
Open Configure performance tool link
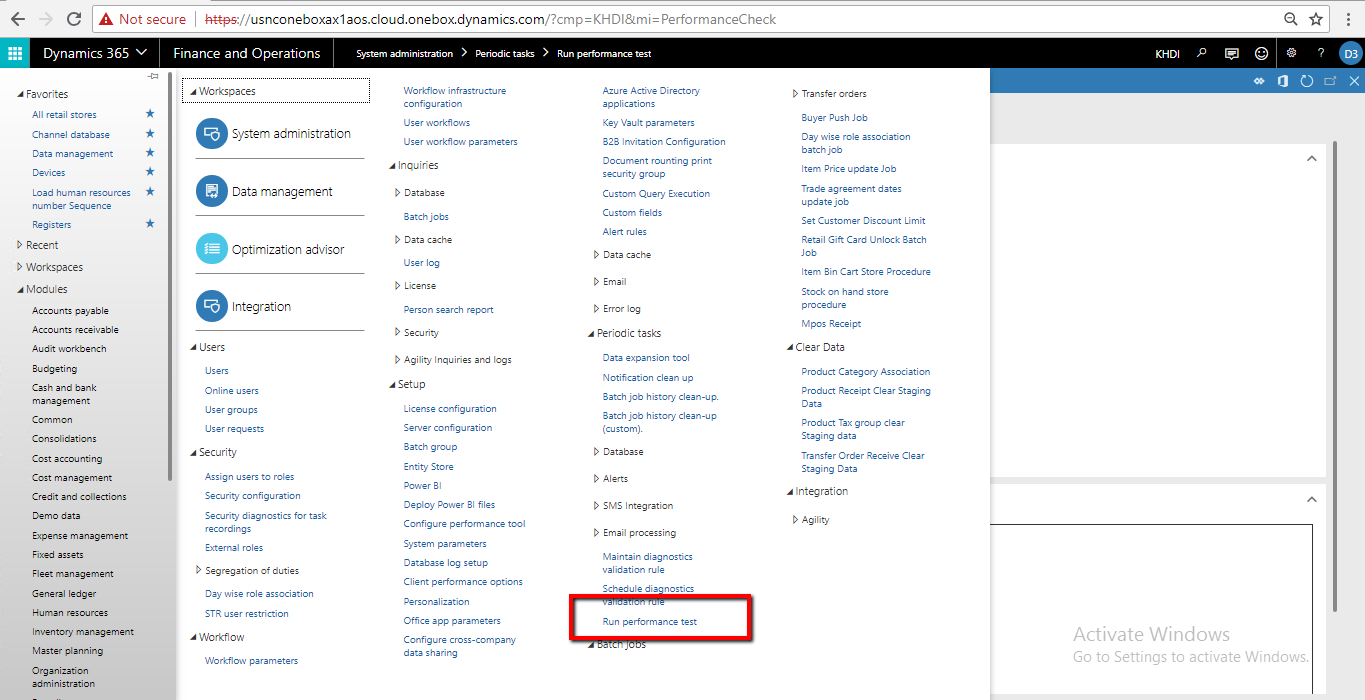[464, 524]
